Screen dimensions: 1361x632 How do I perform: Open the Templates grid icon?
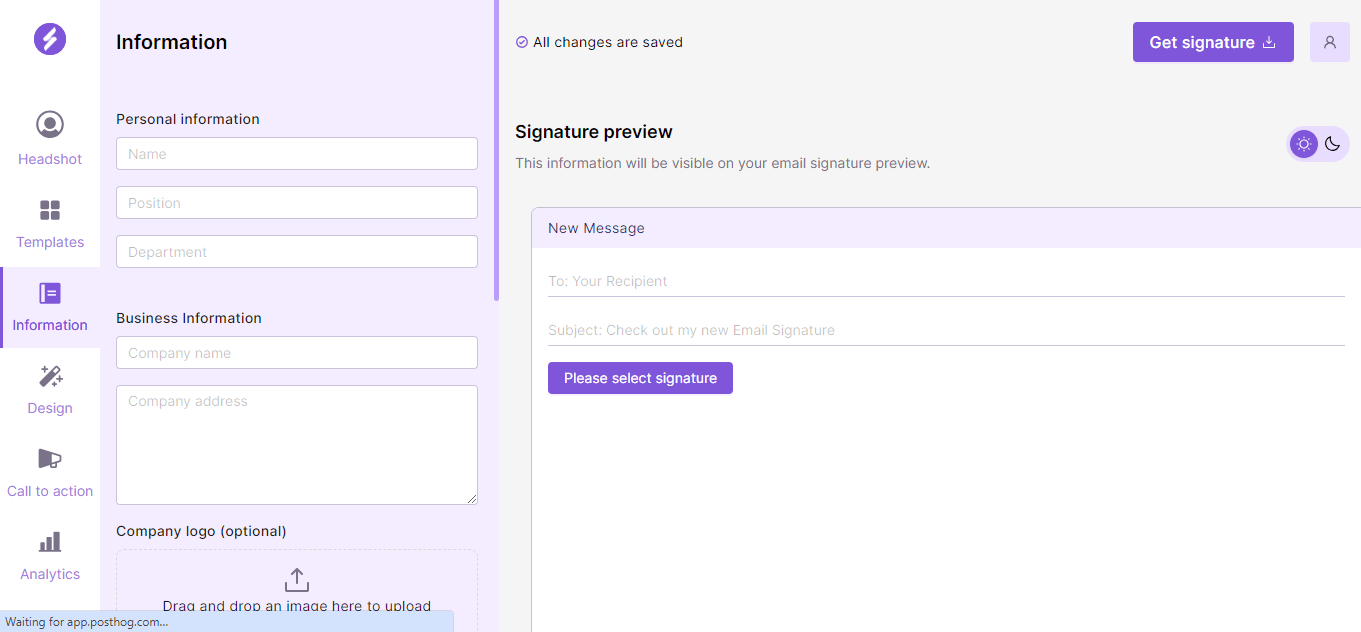(50, 210)
